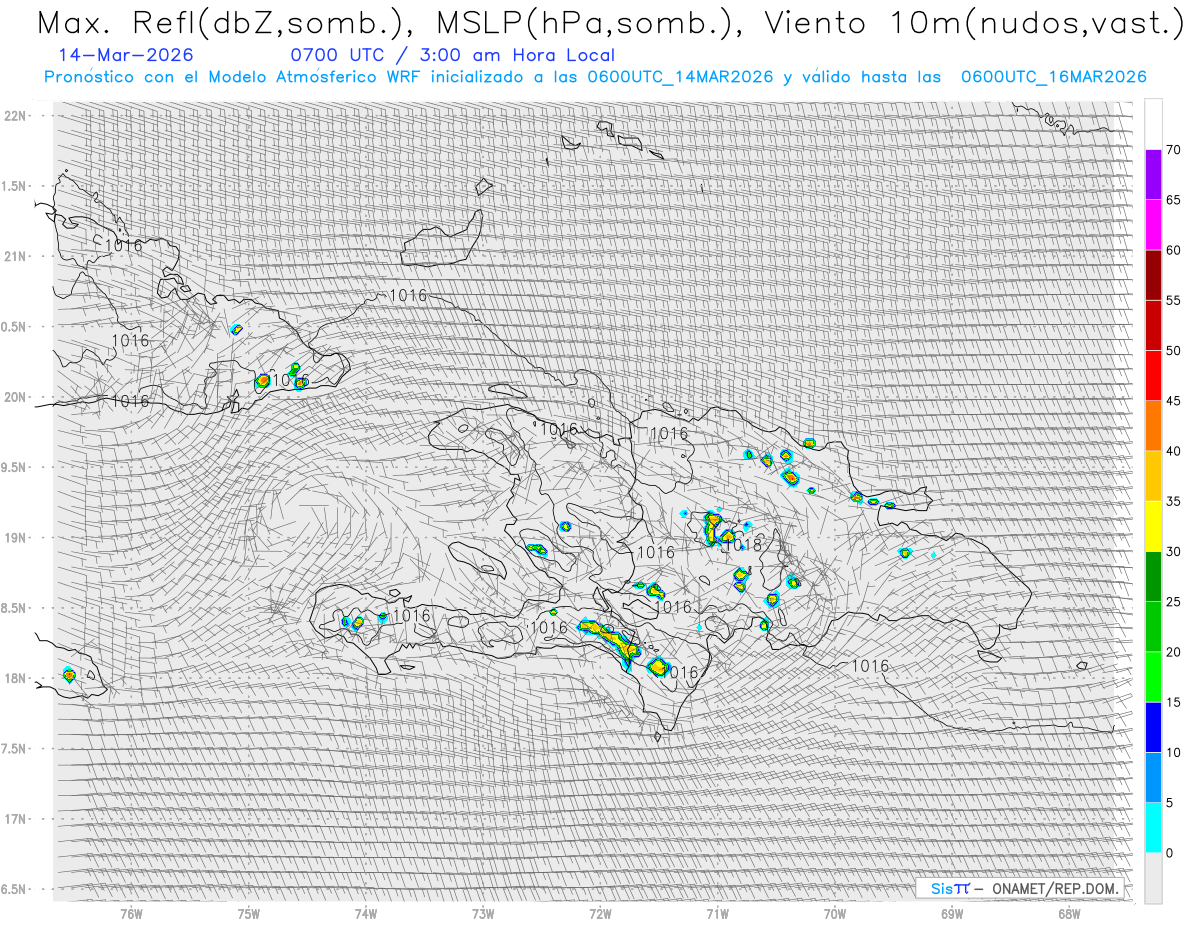The height and width of the screenshot is (927, 1200).
Task: Pick the yellow 30–35 dBZ color band
Action: point(1153,526)
